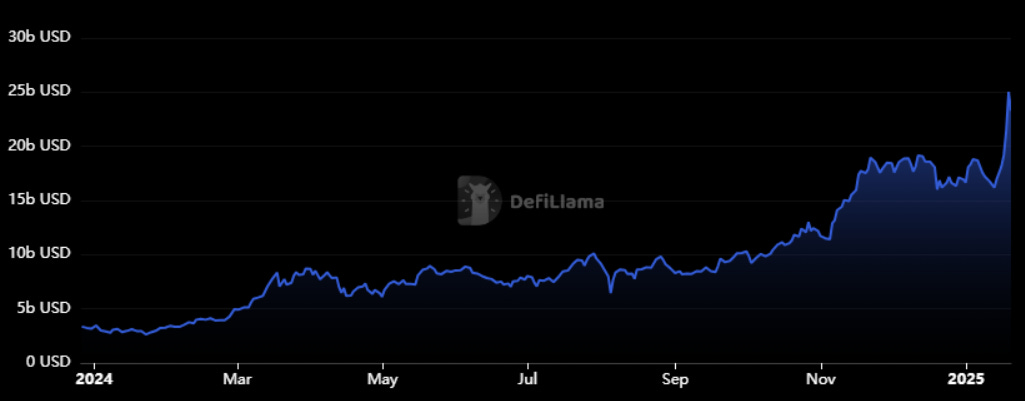Click the chart peak near 25b USD
The width and height of the screenshot is (1025, 401).
(1009, 93)
